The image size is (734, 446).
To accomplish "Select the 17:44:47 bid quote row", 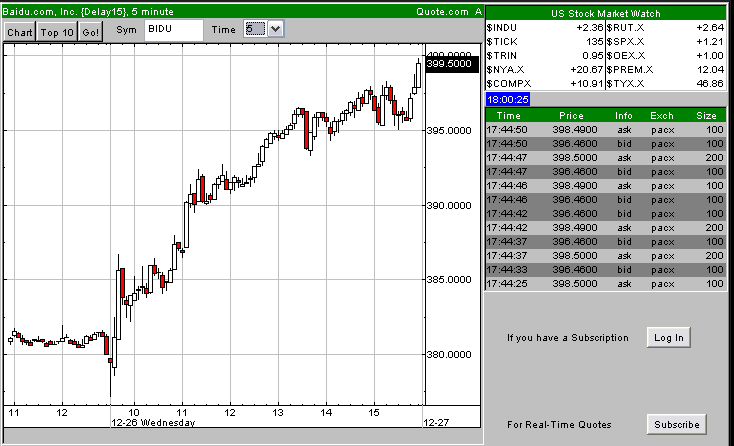I will [x=606, y=172].
